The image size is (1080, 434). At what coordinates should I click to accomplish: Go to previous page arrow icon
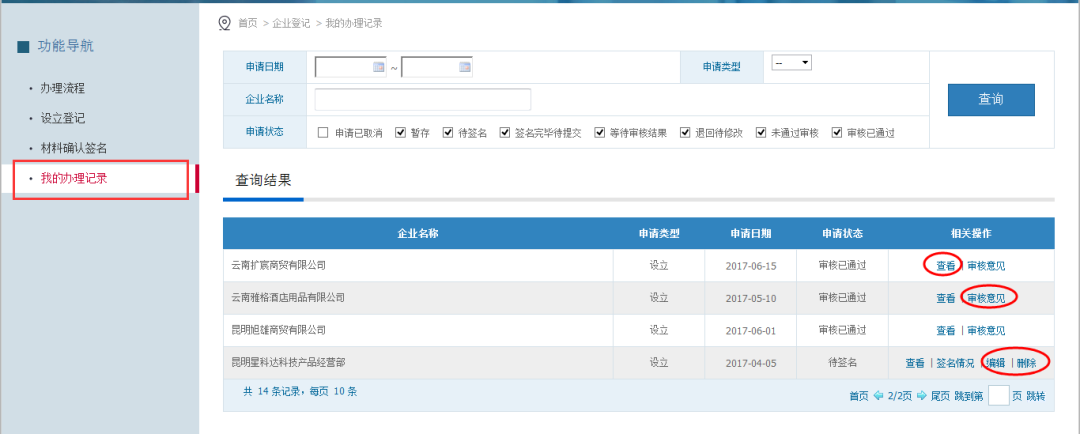tap(878, 395)
